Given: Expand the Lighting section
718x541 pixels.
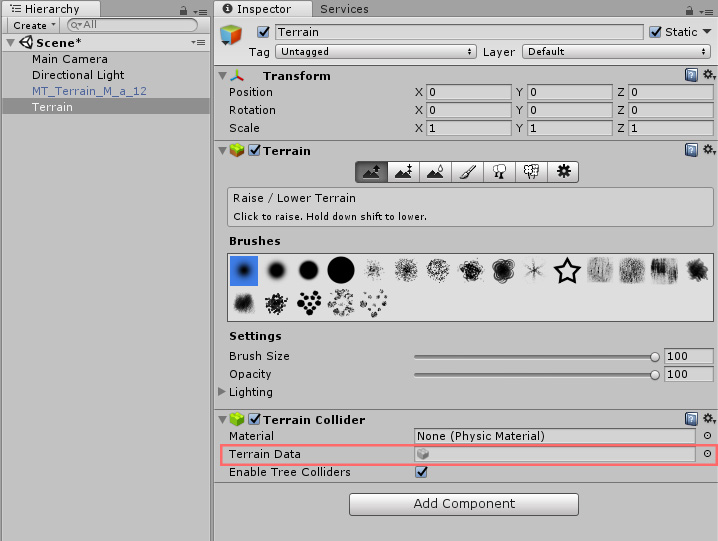Looking at the screenshot, I should click(x=222, y=392).
